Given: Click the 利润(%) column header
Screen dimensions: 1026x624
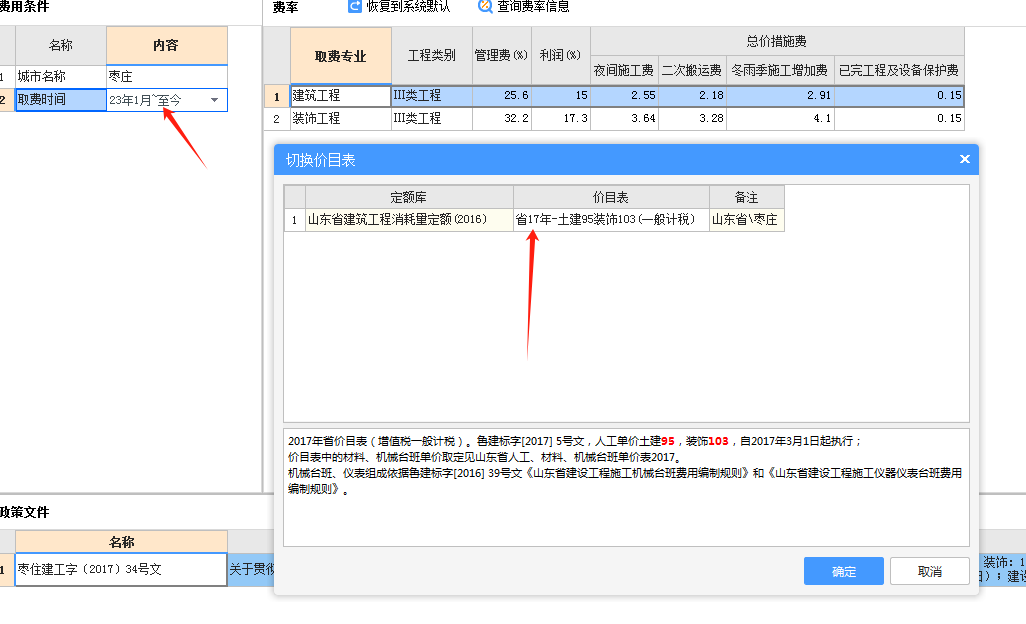Looking at the screenshot, I should pyautogui.click(x=560, y=56).
